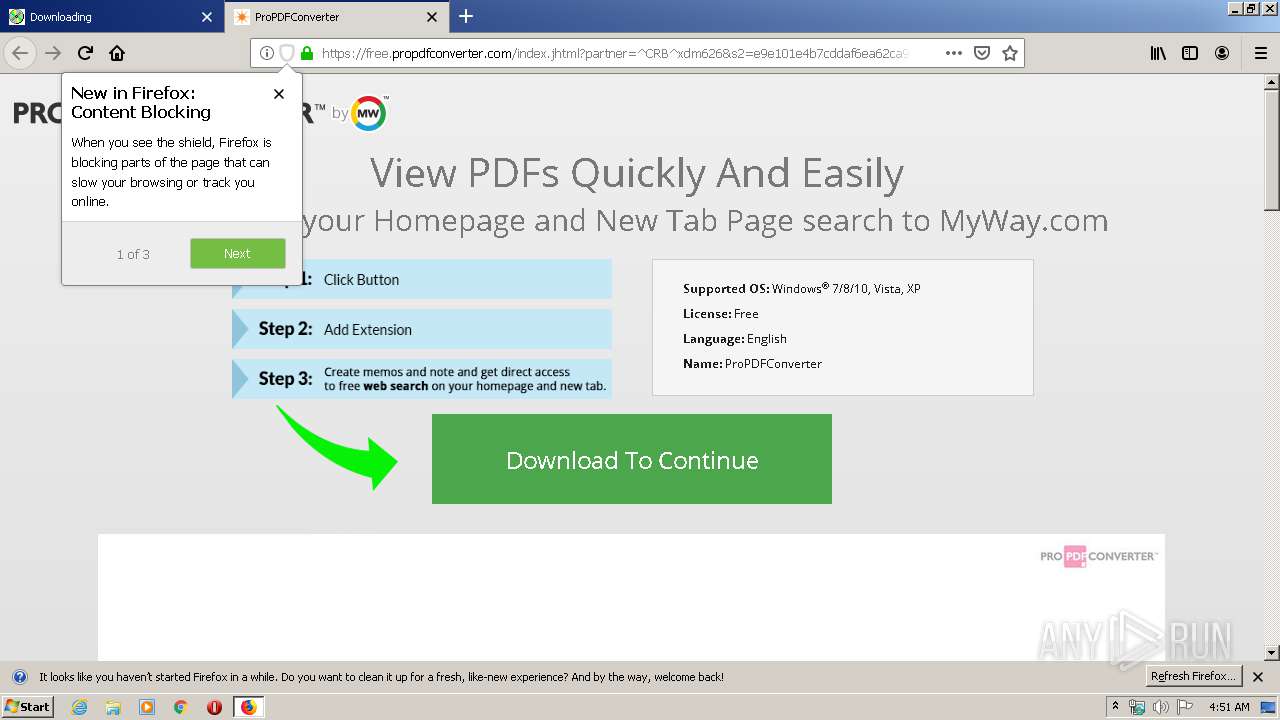The height and width of the screenshot is (720, 1280).
Task: Click the MW MyWay logo
Action: 369,113
